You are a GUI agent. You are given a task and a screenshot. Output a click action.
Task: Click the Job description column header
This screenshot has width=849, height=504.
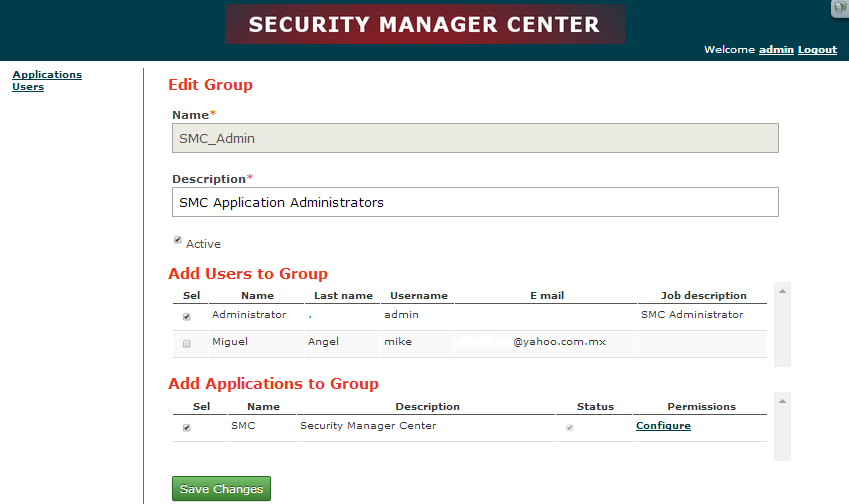[x=703, y=296]
